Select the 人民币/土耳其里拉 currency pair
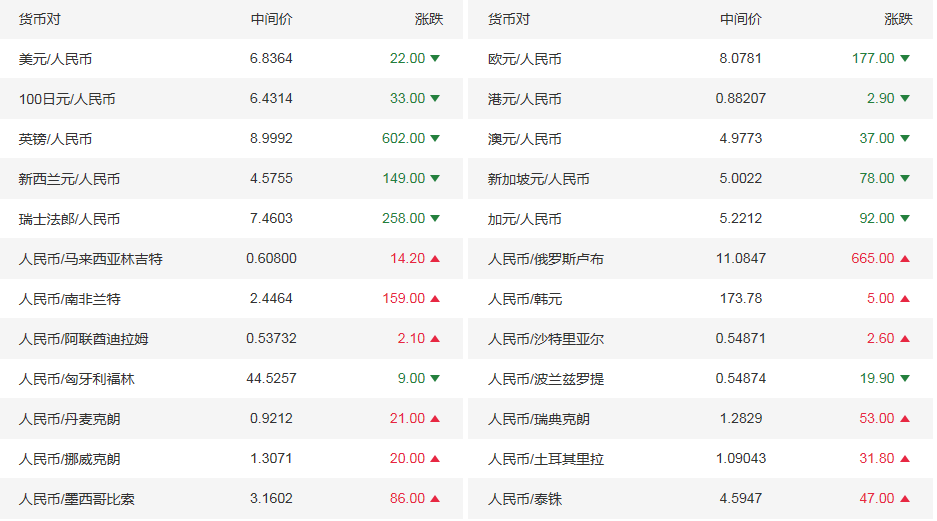The height and width of the screenshot is (521, 937). 546,459
